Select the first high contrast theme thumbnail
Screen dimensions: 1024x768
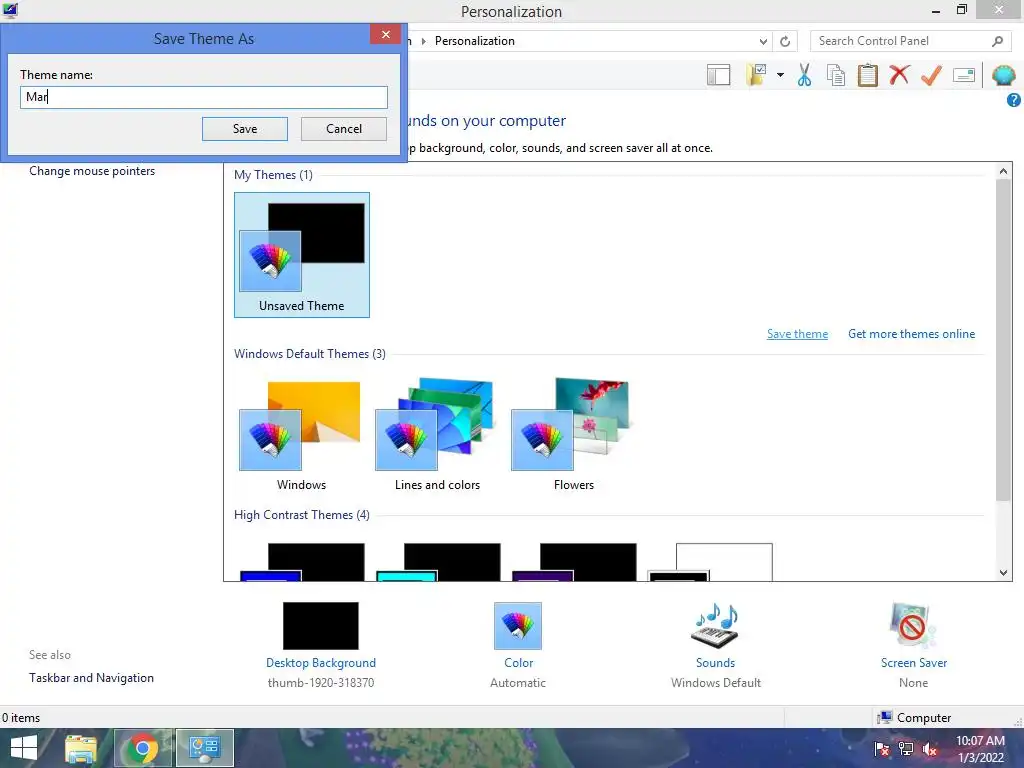point(302,562)
